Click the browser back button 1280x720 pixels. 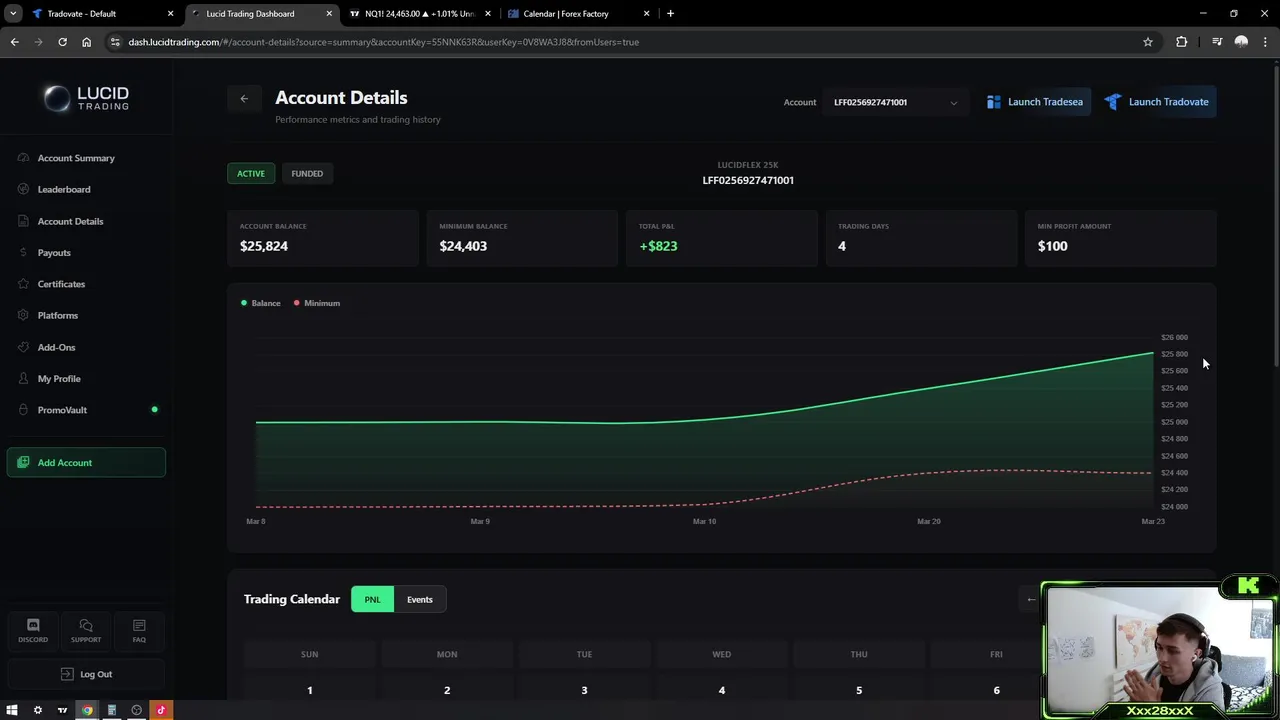click(14, 42)
